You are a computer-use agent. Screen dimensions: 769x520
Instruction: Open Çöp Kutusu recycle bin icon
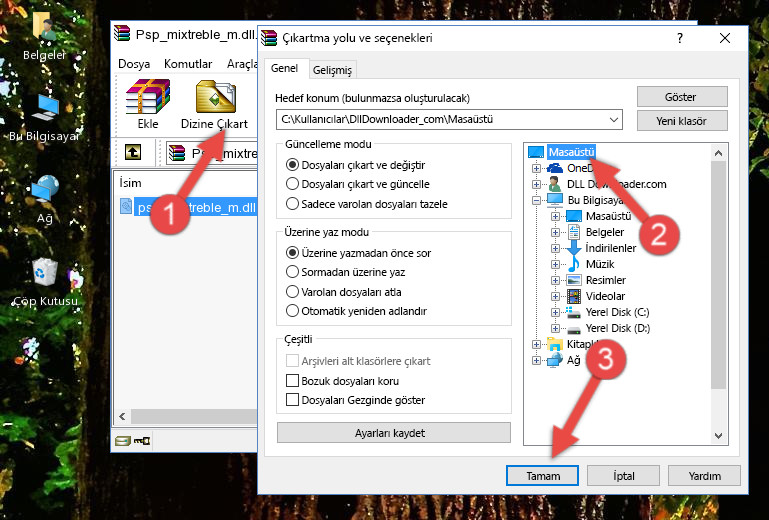pyautogui.click(x=45, y=283)
